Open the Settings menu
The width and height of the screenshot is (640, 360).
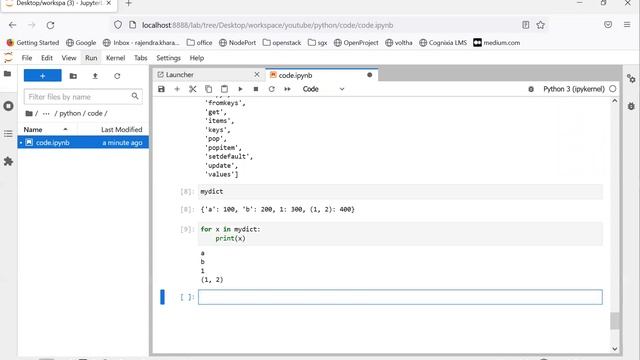click(168, 58)
